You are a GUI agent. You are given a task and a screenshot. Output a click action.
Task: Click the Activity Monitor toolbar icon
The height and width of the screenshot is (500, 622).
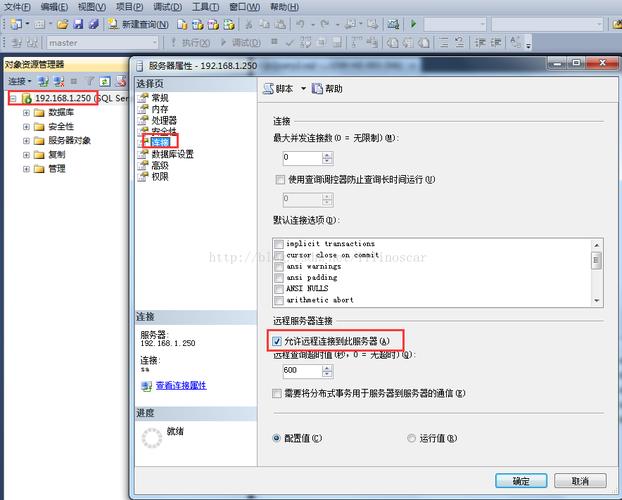point(393,24)
